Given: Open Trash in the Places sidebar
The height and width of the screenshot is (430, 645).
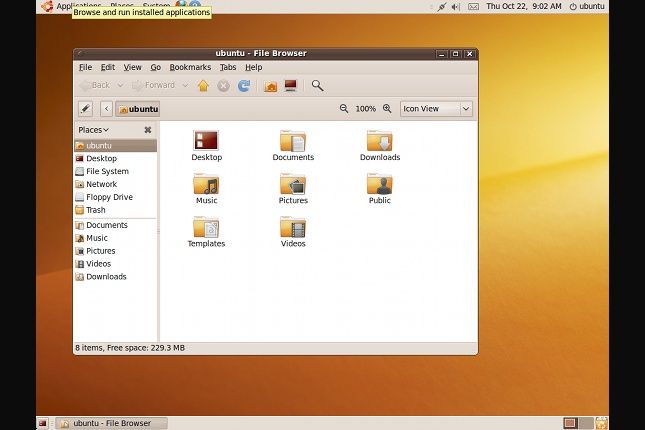Looking at the screenshot, I should tap(116, 210).
